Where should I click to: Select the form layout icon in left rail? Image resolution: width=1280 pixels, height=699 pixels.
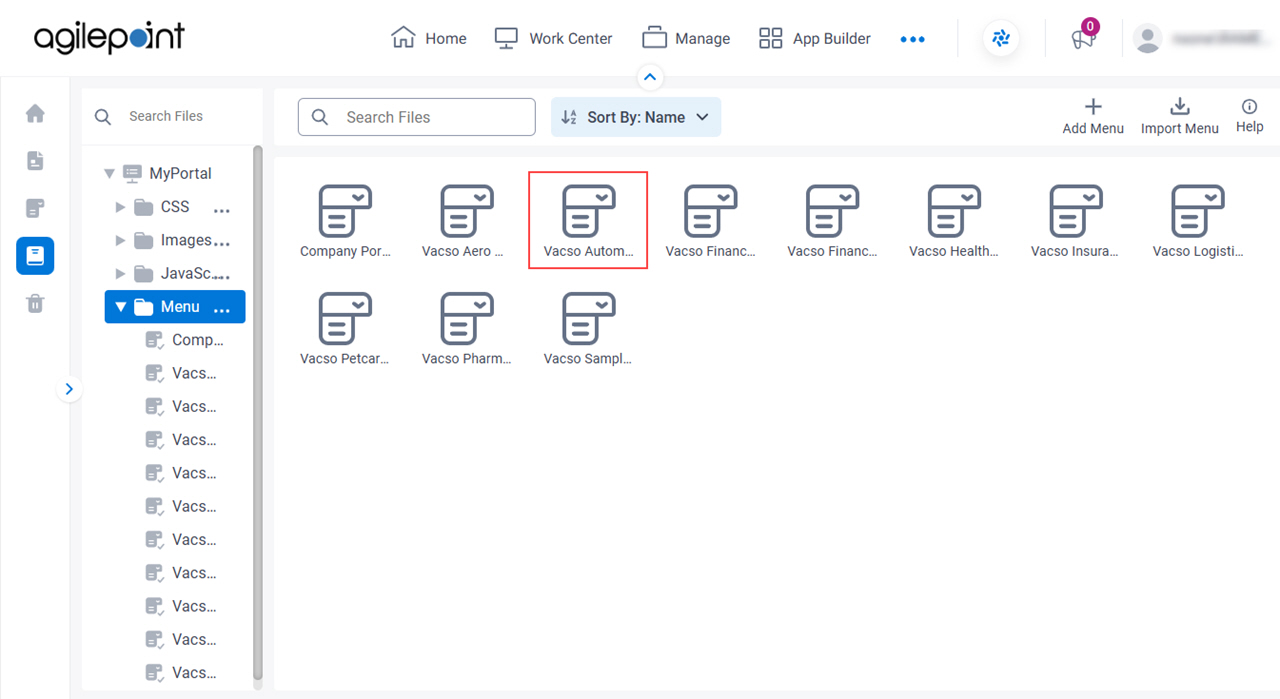pyautogui.click(x=35, y=209)
